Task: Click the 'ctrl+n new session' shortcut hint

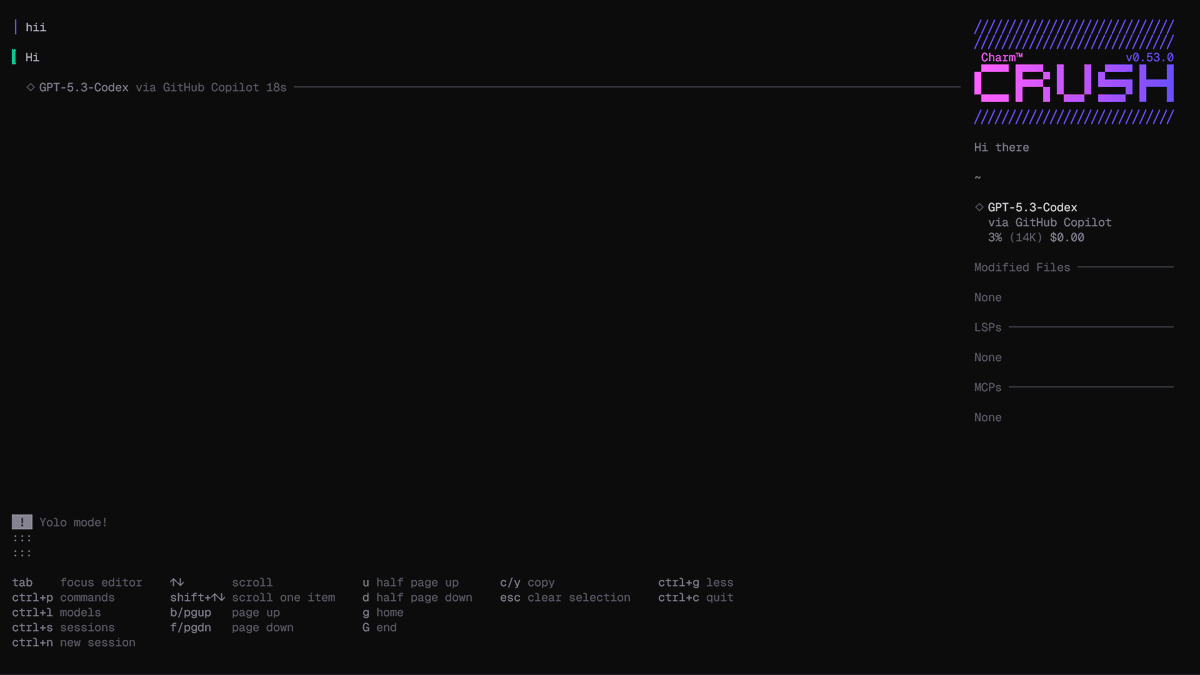Action: point(74,642)
